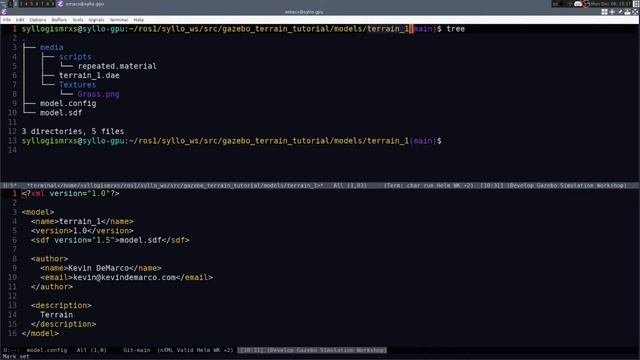This screenshot has width=640, height=360.
Task: Click Grass.png in tree output
Action: 98,94
